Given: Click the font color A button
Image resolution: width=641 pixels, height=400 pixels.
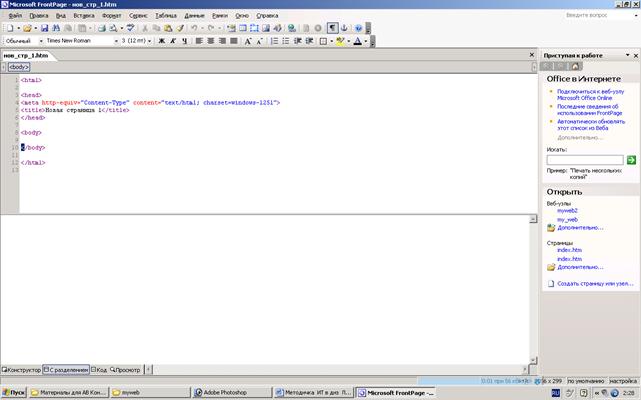Looking at the screenshot, I should (x=358, y=41).
